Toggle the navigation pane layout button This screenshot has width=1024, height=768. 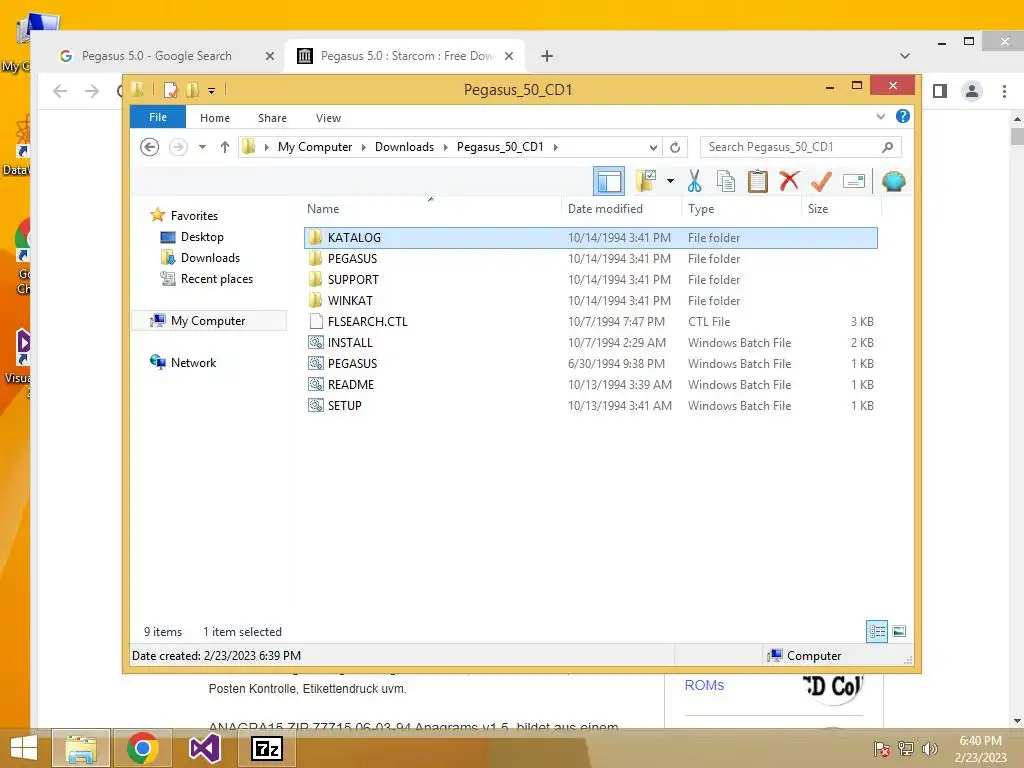(609, 181)
